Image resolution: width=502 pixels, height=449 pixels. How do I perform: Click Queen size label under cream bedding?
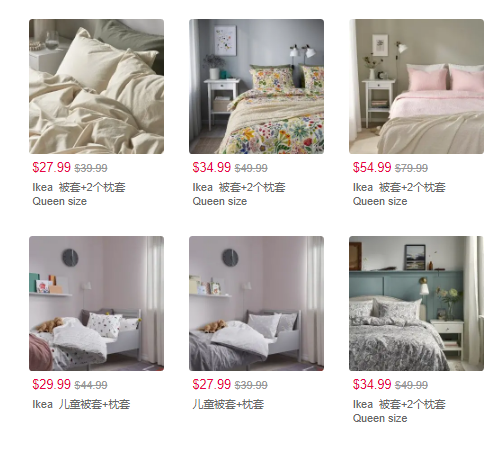[60, 201]
